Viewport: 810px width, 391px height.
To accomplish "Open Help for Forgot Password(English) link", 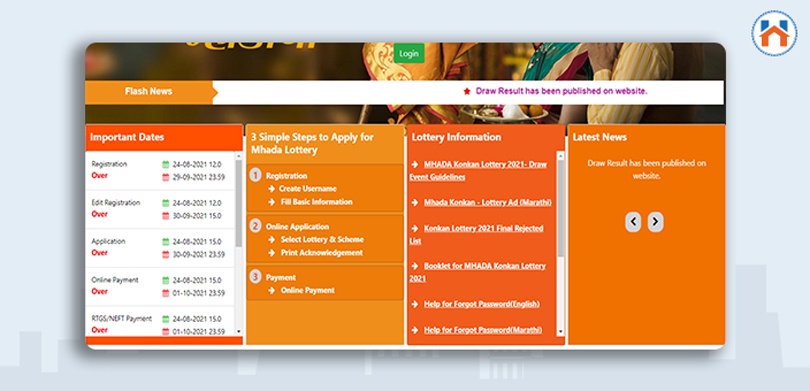I will tap(481, 304).
